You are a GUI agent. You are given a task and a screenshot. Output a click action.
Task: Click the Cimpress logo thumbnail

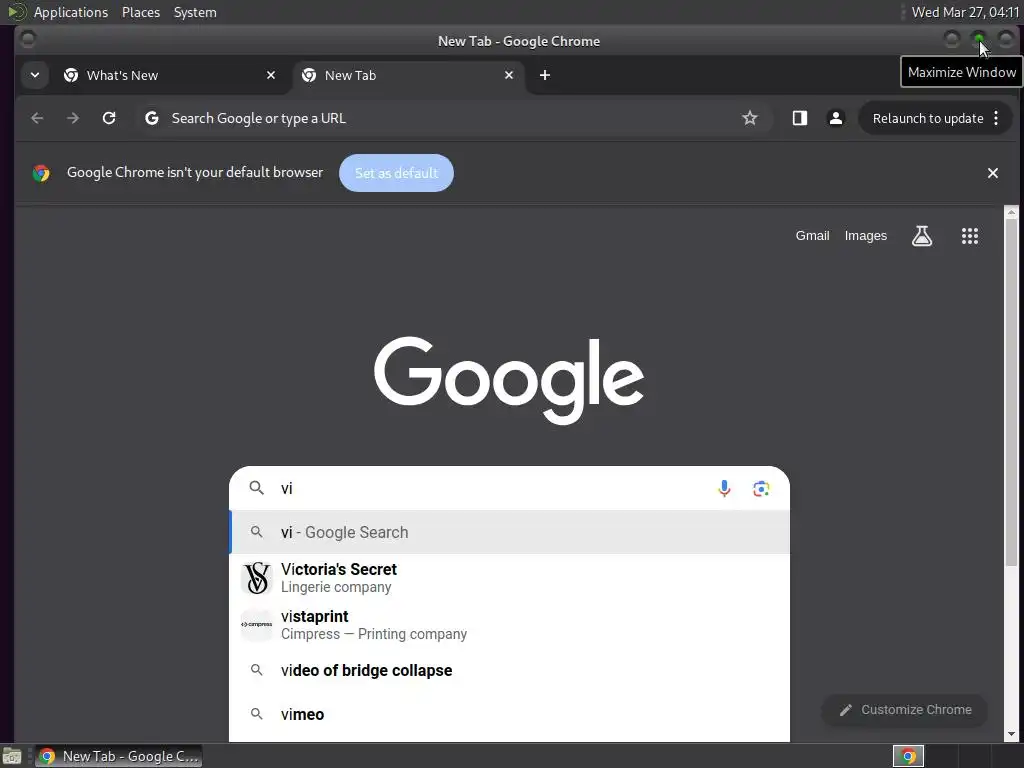[x=257, y=625]
